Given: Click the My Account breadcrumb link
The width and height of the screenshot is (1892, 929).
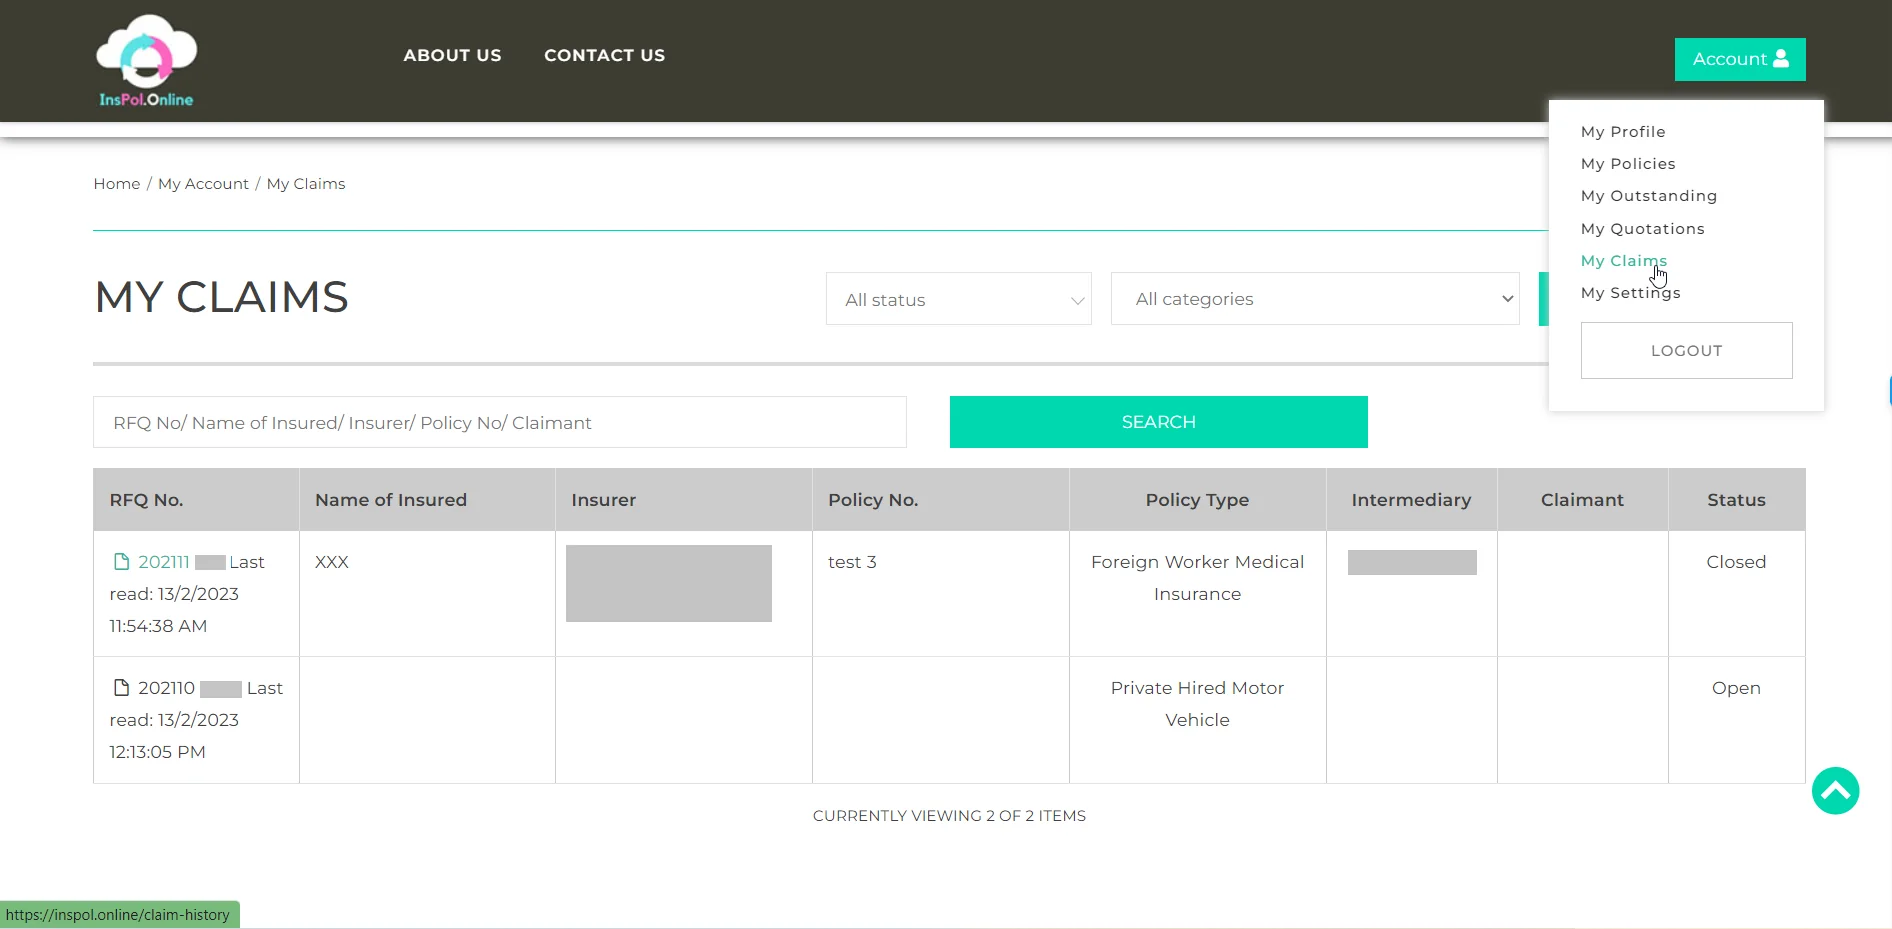Looking at the screenshot, I should click(203, 184).
